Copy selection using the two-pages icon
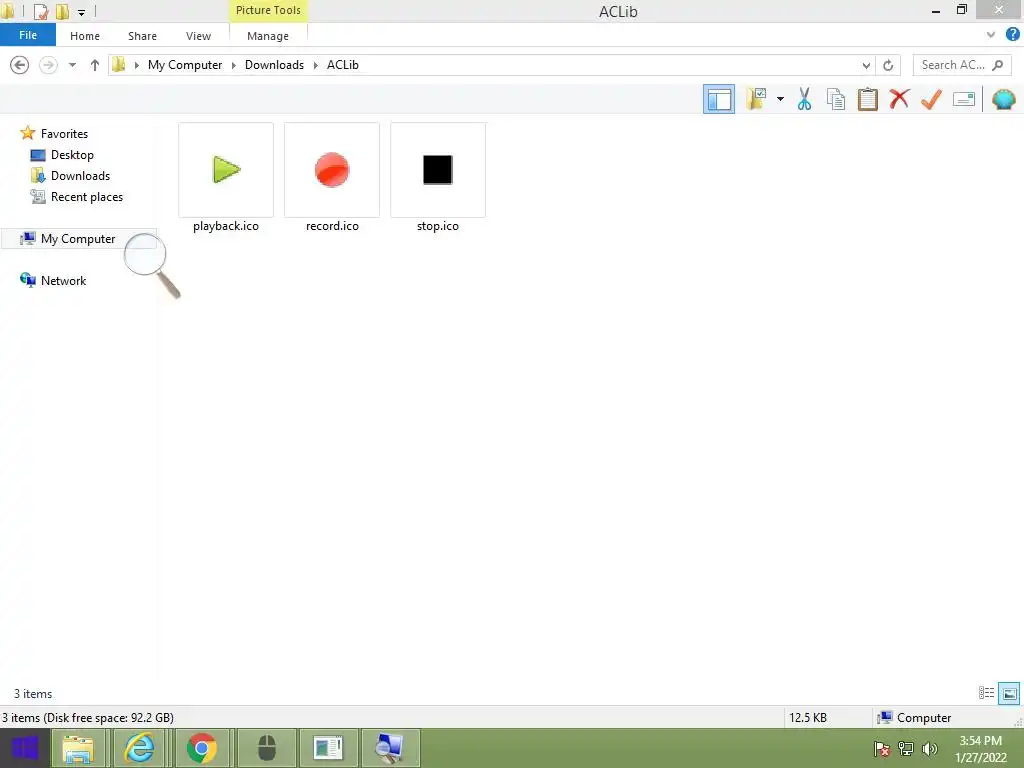 click(835, 99)
